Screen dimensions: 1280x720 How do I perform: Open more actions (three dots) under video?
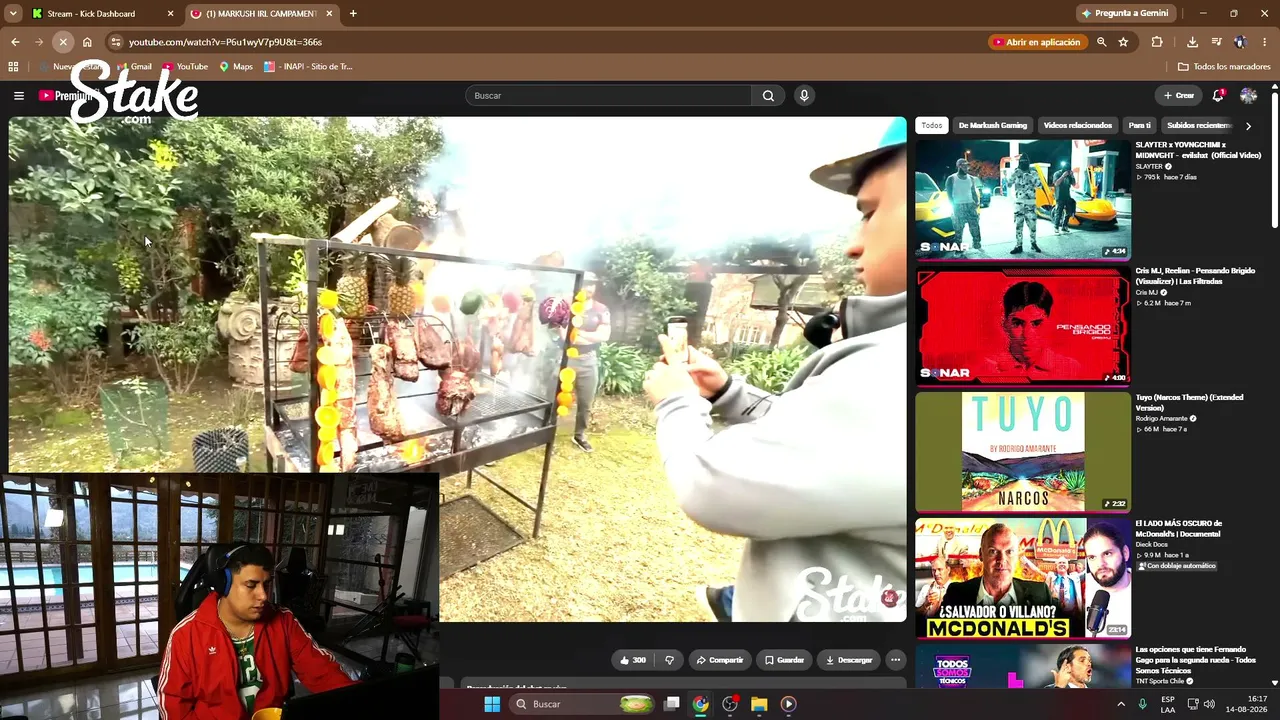(896, 660)
